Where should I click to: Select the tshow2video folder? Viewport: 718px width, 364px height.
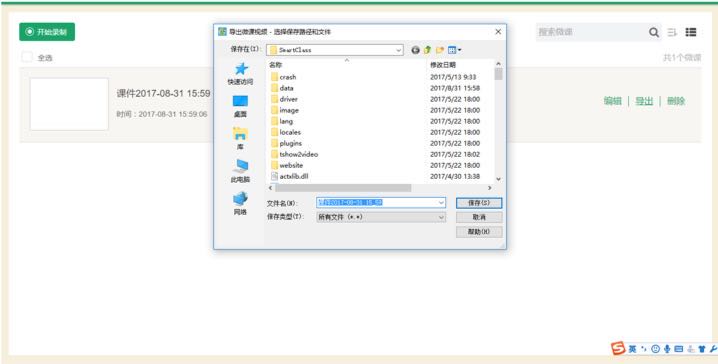[294, 154]
